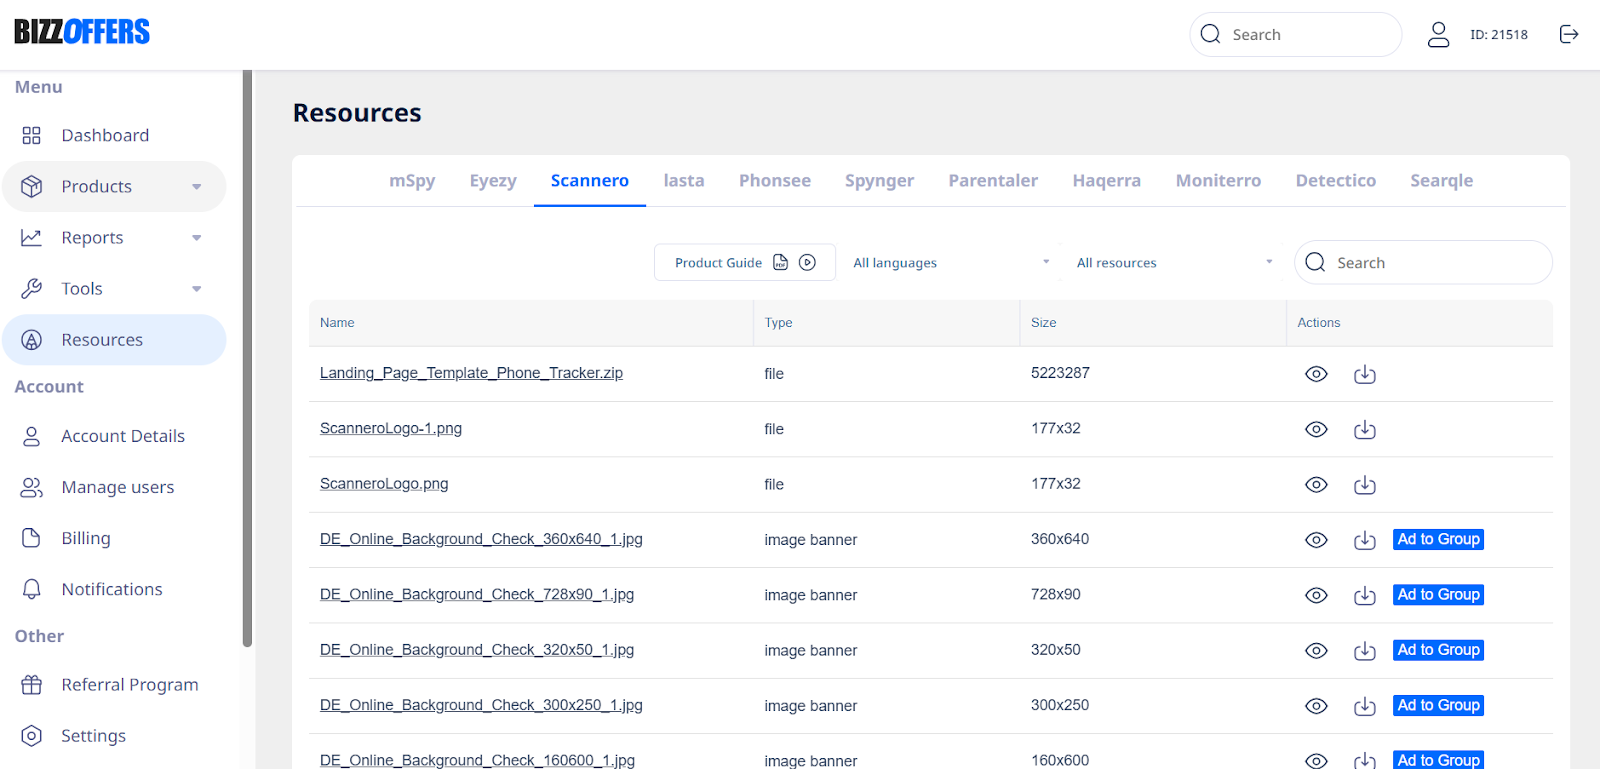
Task: Open the ScanneroLogo.png link
Action: (384, 484)
